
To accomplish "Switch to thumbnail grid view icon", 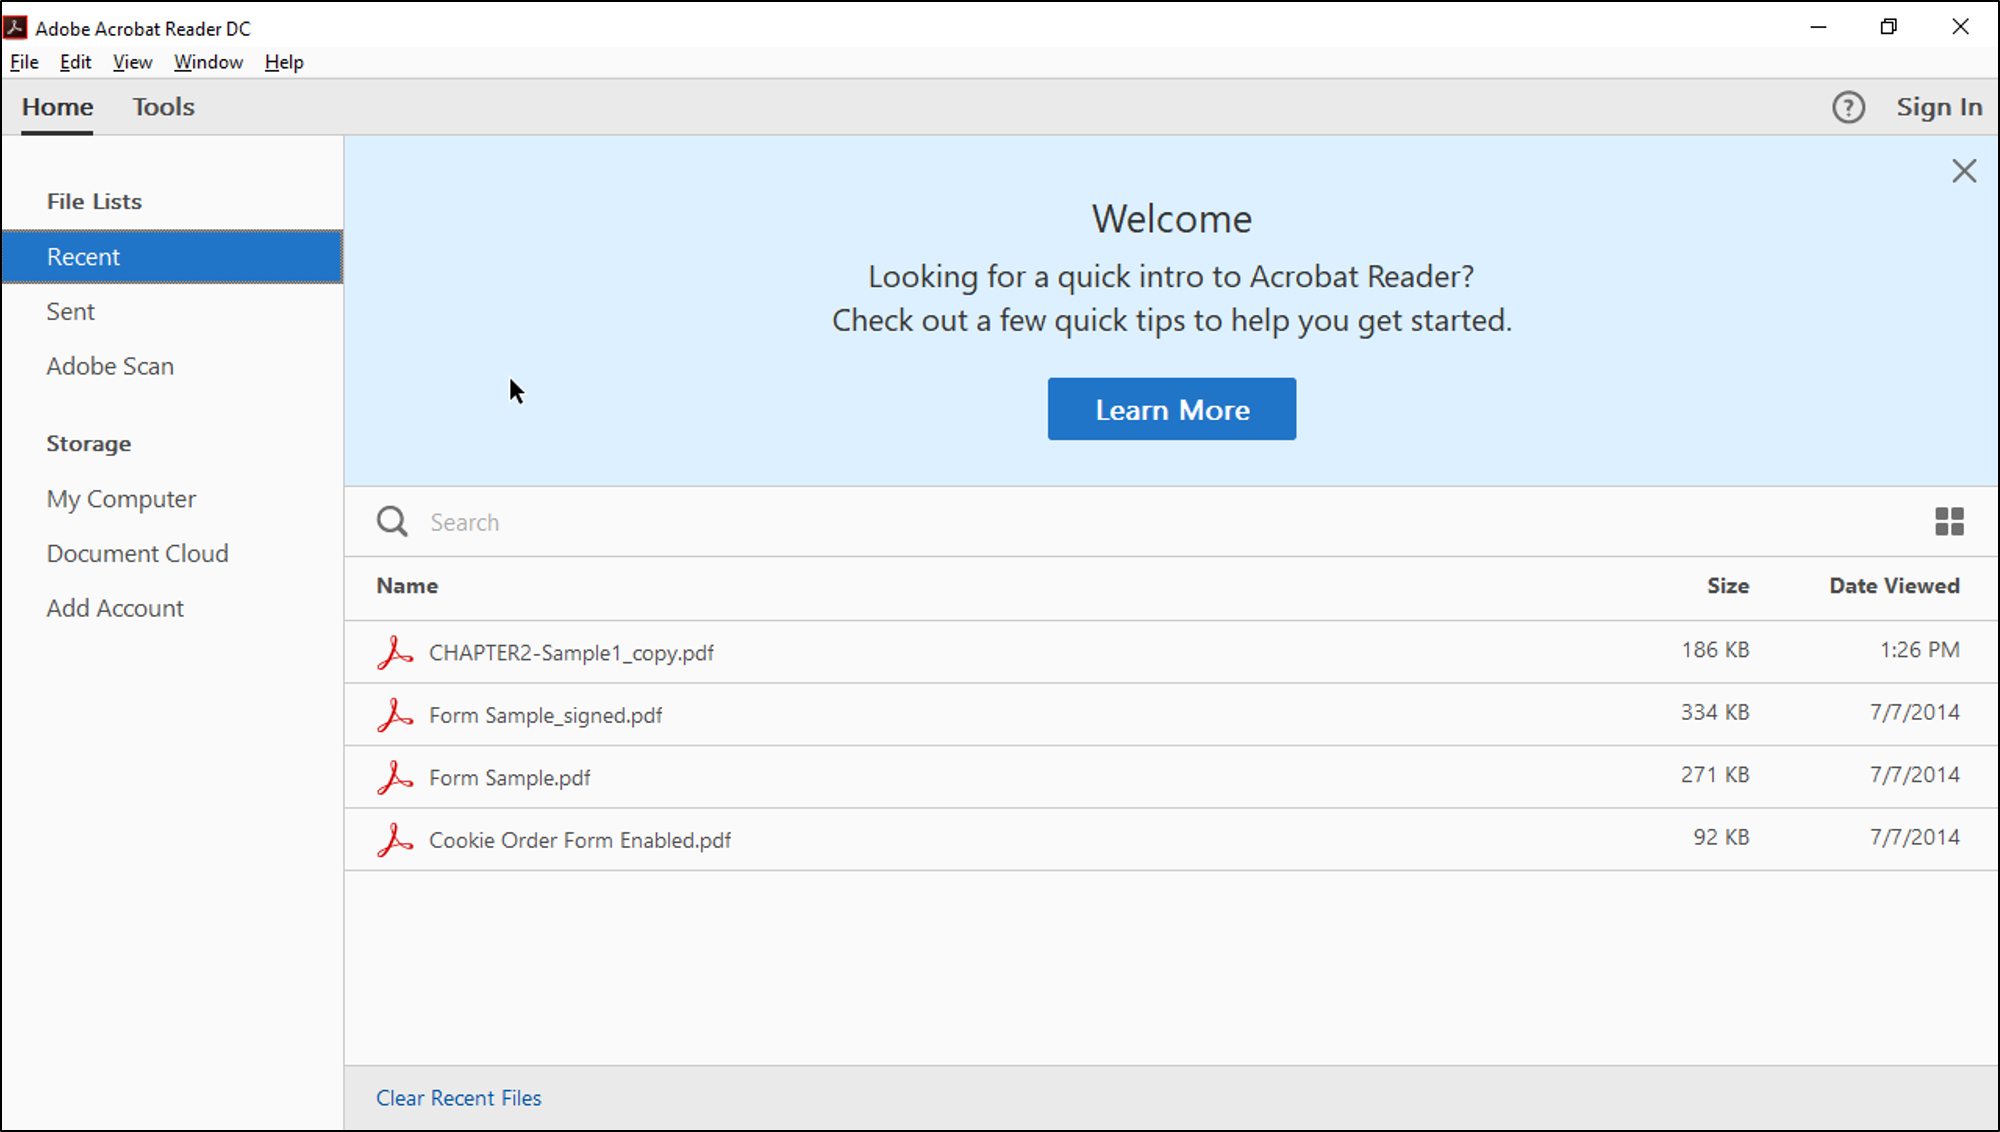I will coord(1949,521).
